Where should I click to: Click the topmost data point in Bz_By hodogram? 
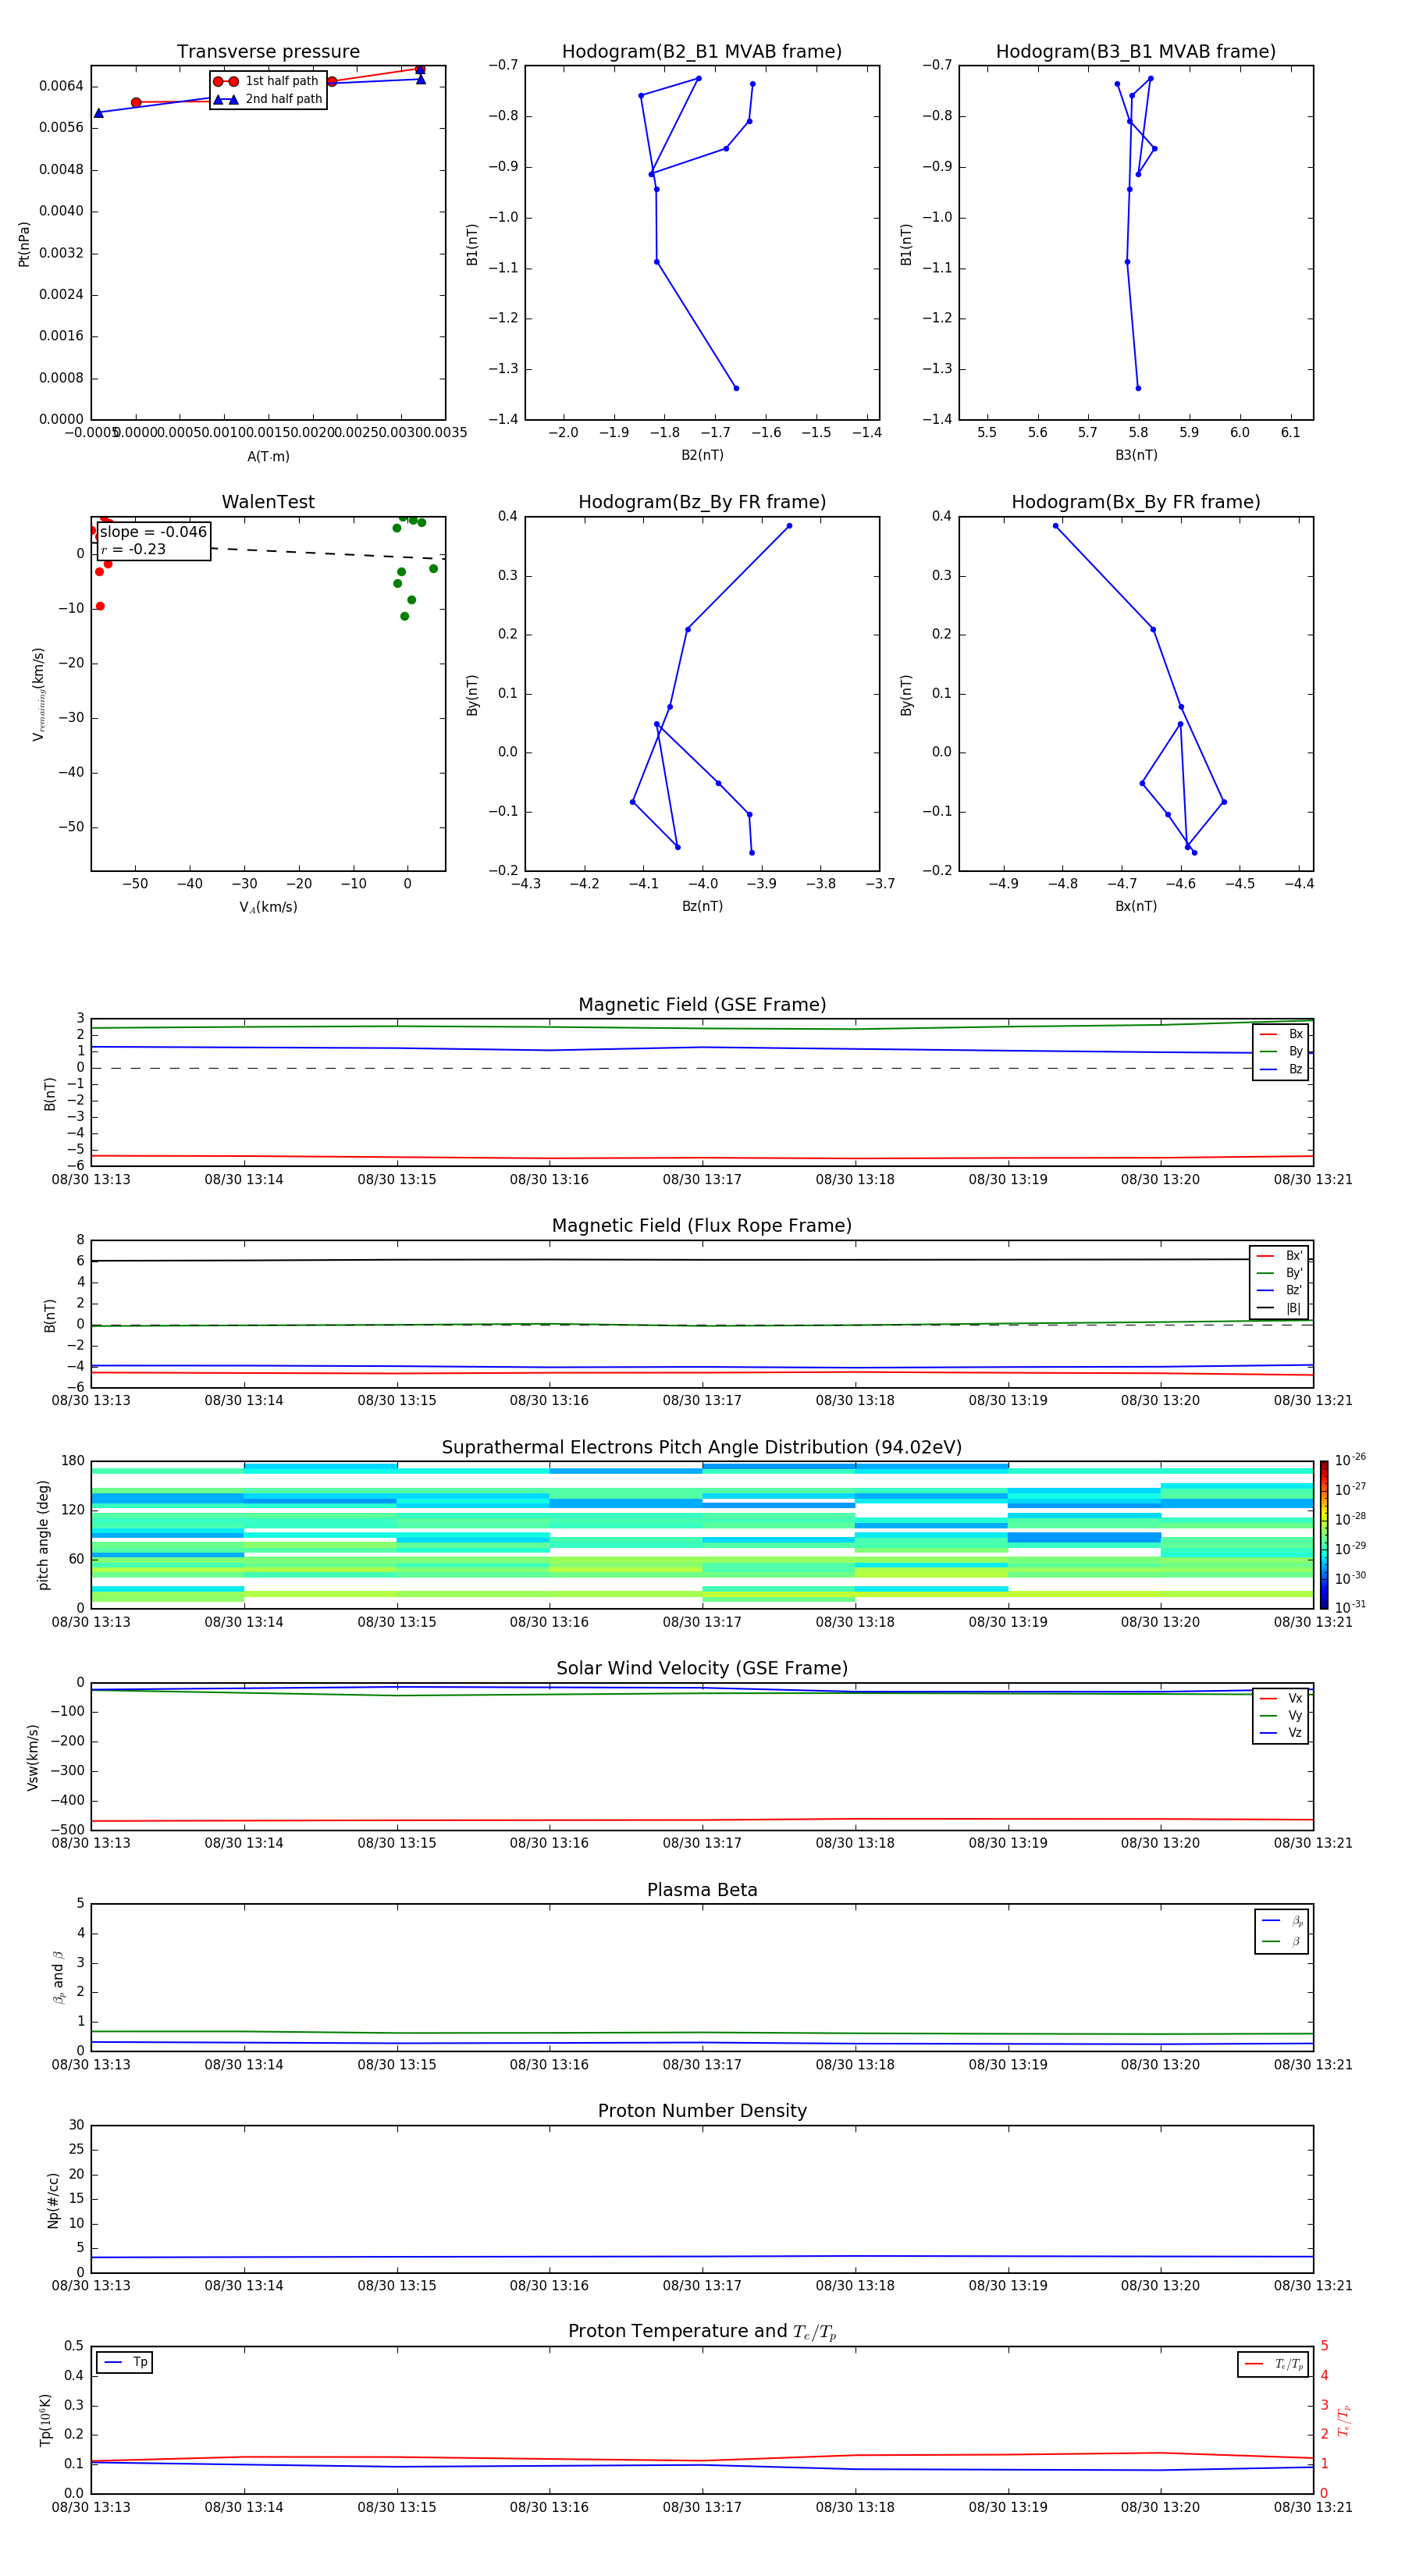click(789, 526)
